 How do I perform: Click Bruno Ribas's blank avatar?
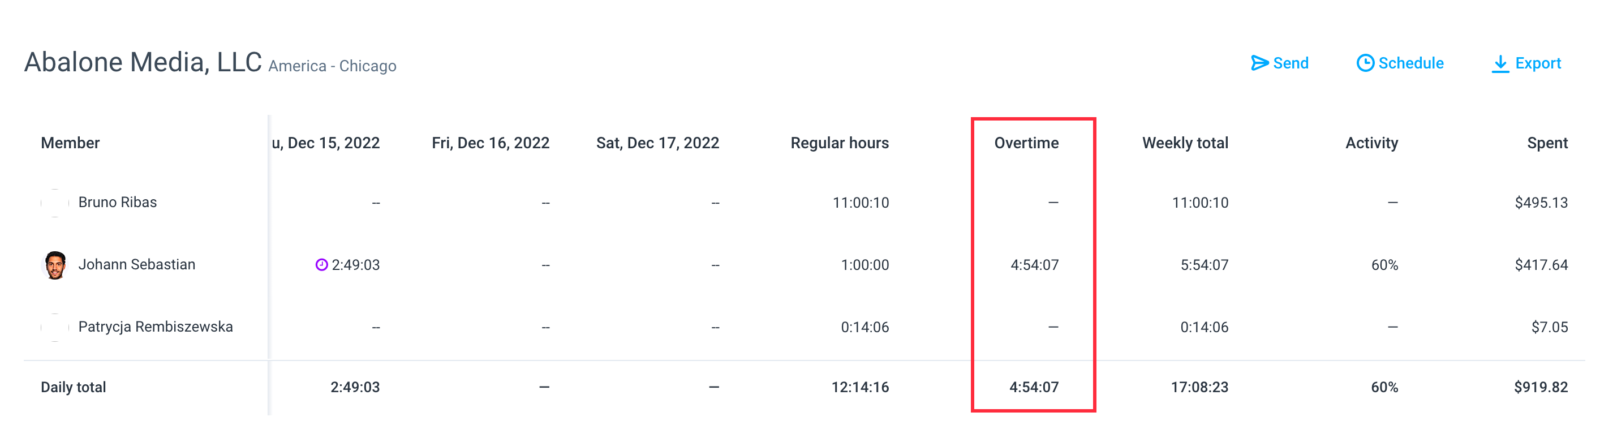pos(55,203)
